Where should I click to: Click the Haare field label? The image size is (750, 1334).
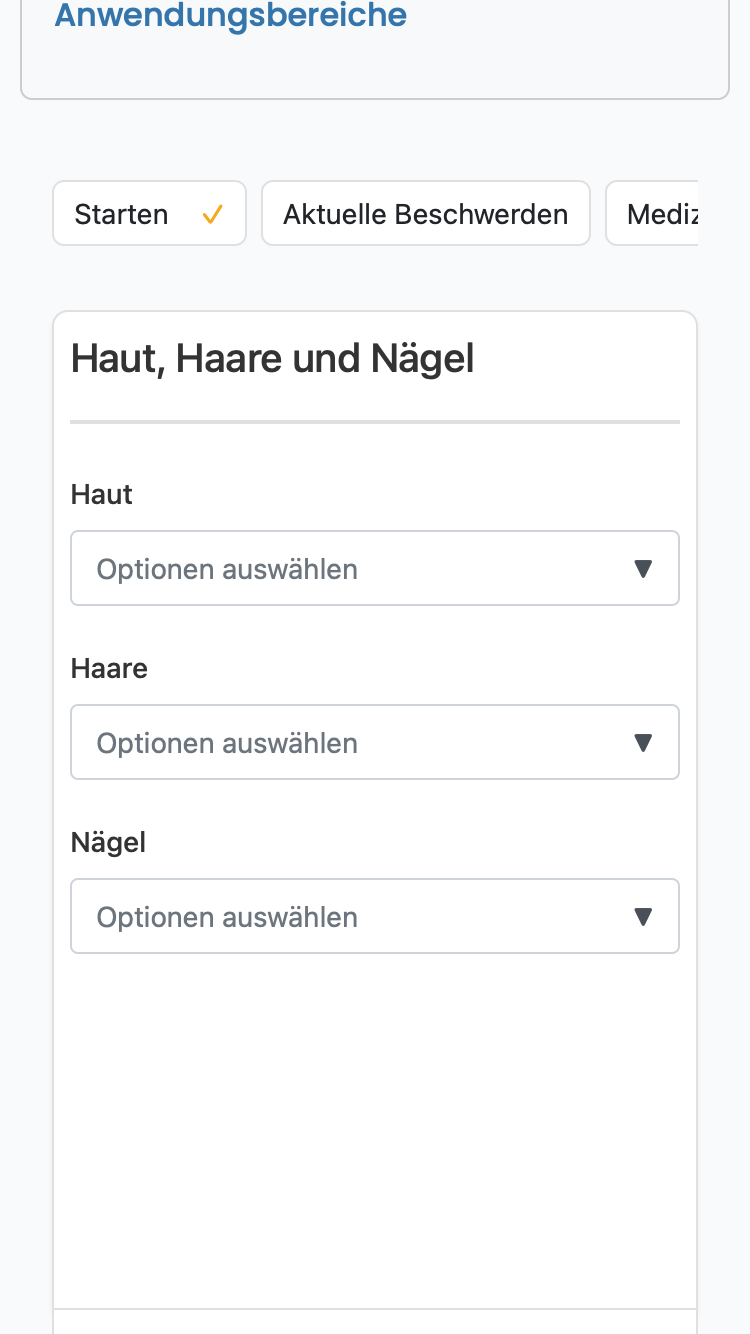click(109, 668)
